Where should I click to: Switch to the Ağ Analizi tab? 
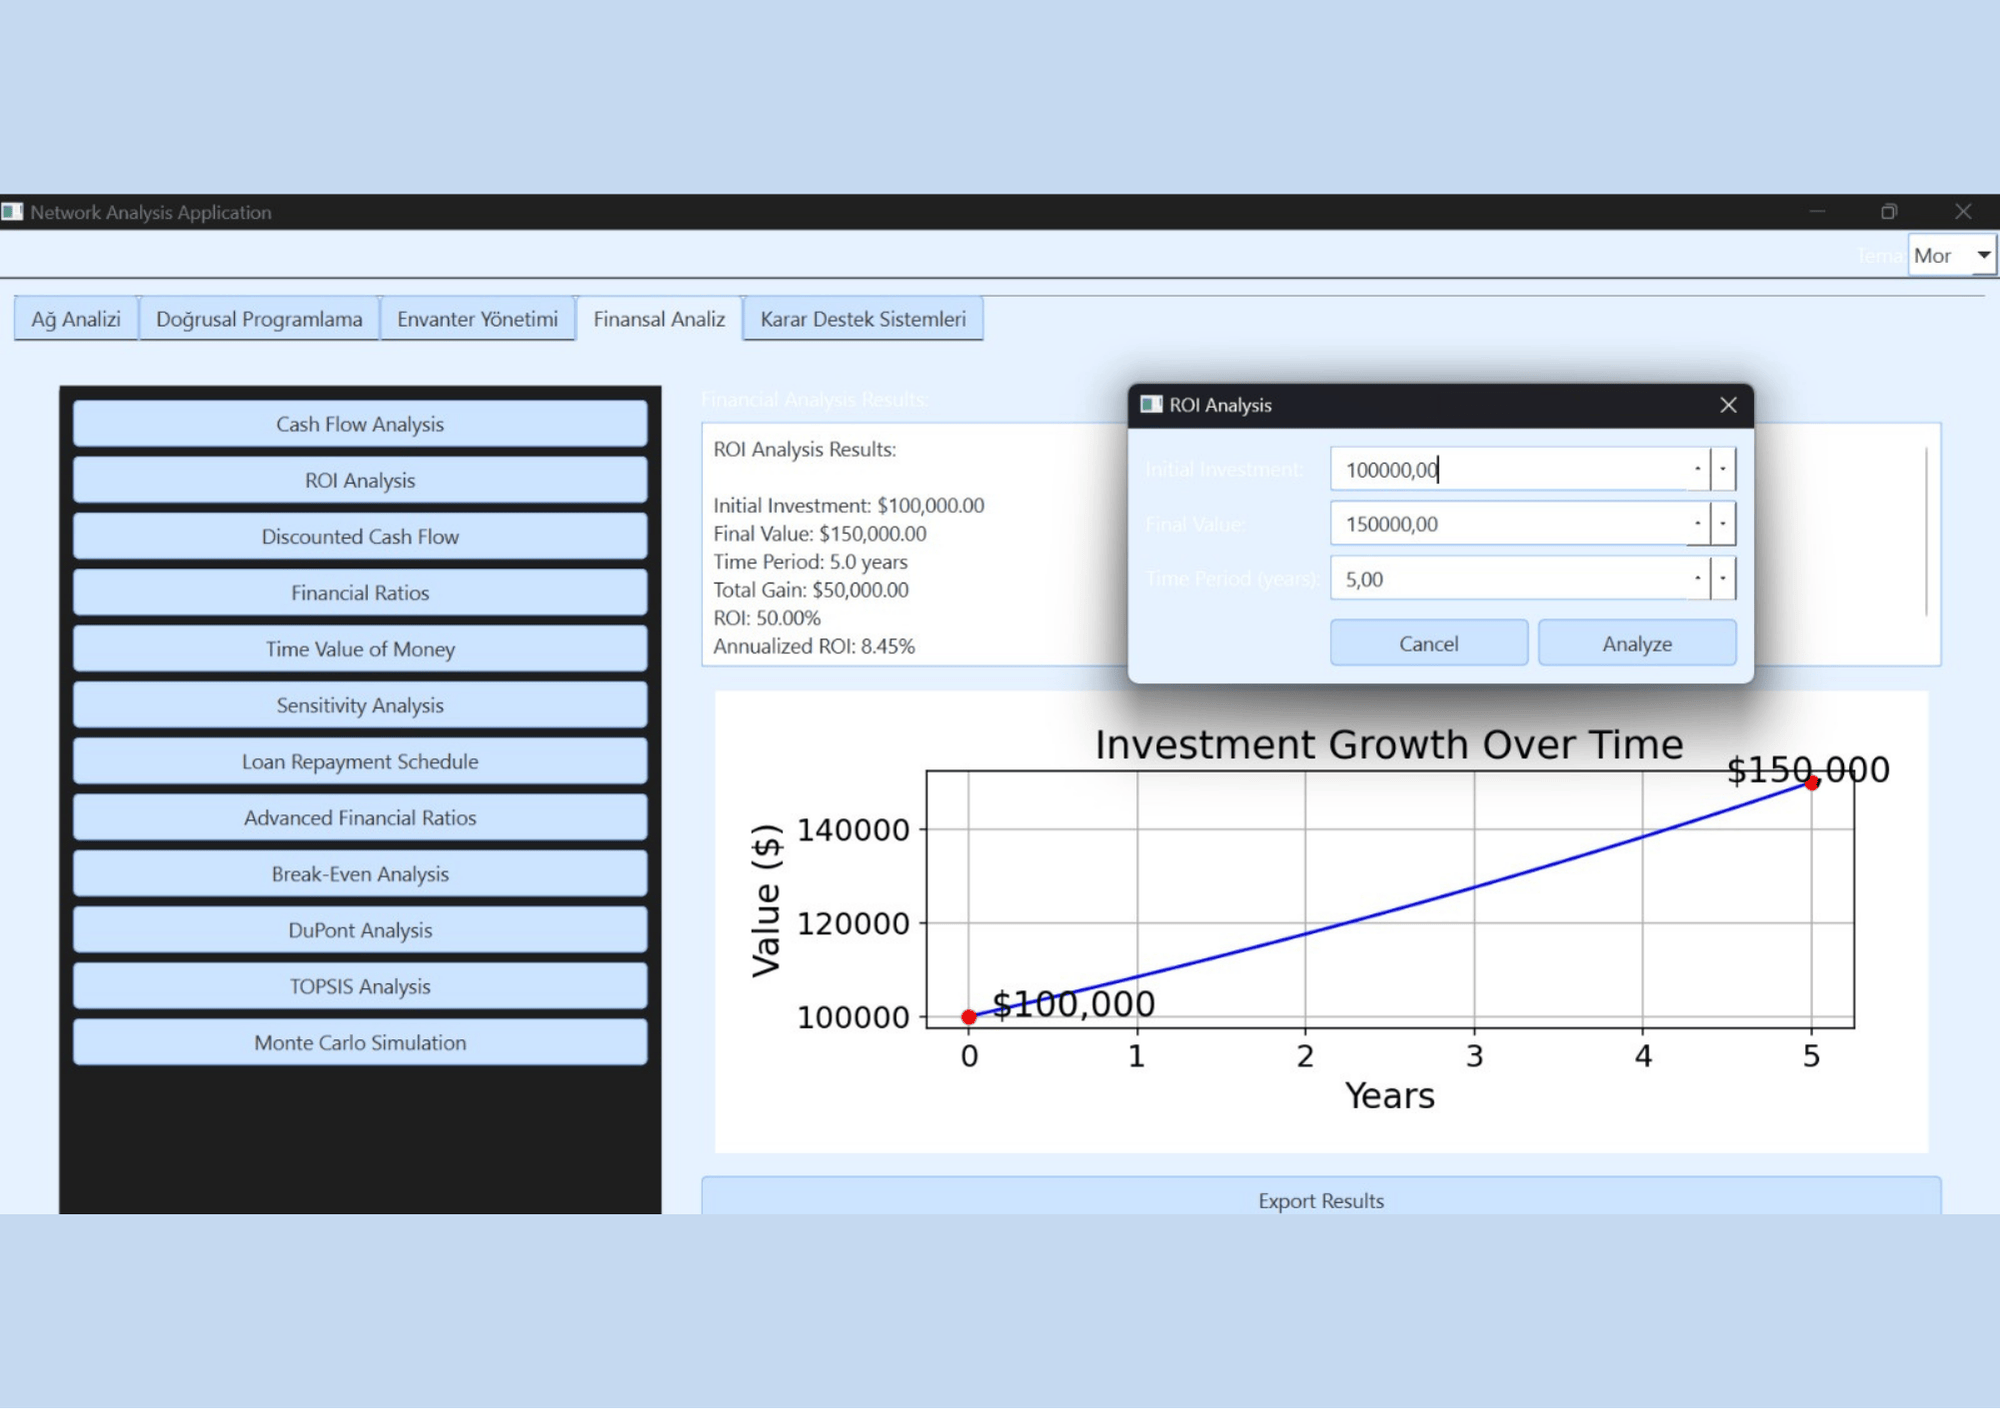(x=76, y=319)
